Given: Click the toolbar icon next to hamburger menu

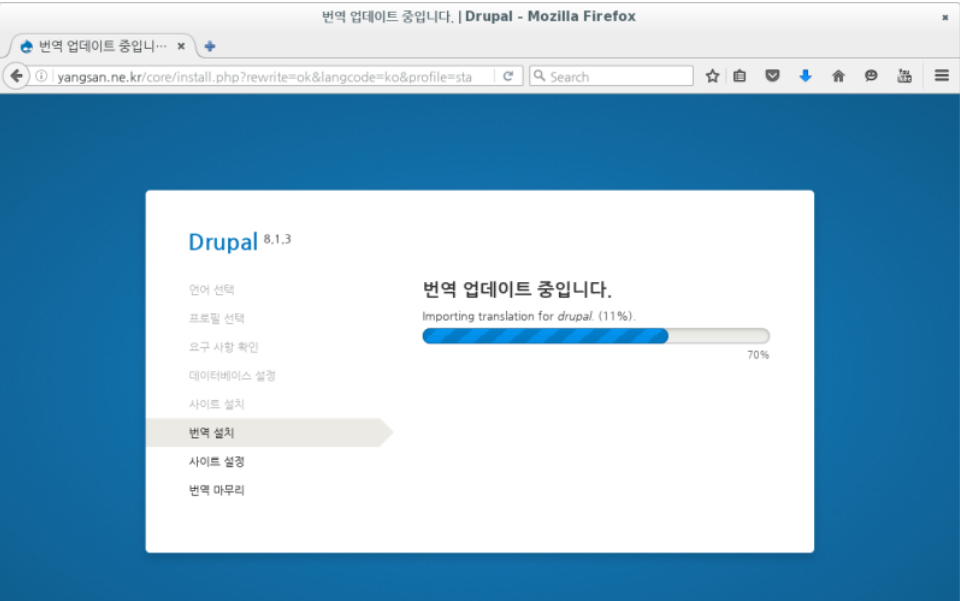Looking at the screenshot, I should point(904,76).
